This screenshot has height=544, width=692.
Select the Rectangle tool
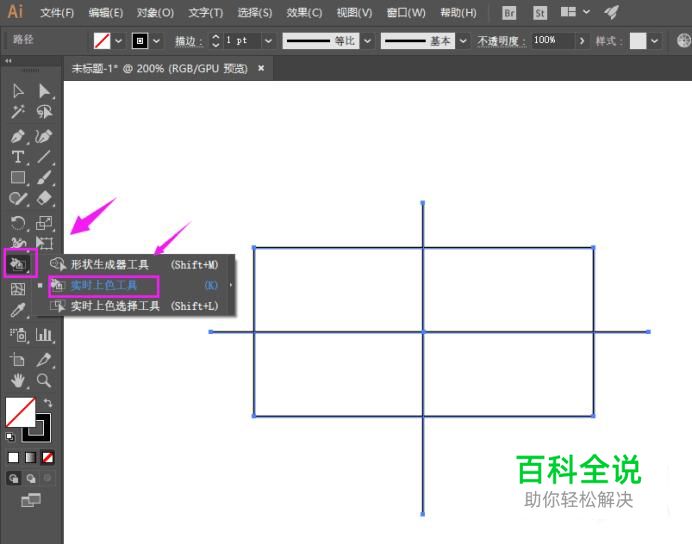[x=18, y=177]
